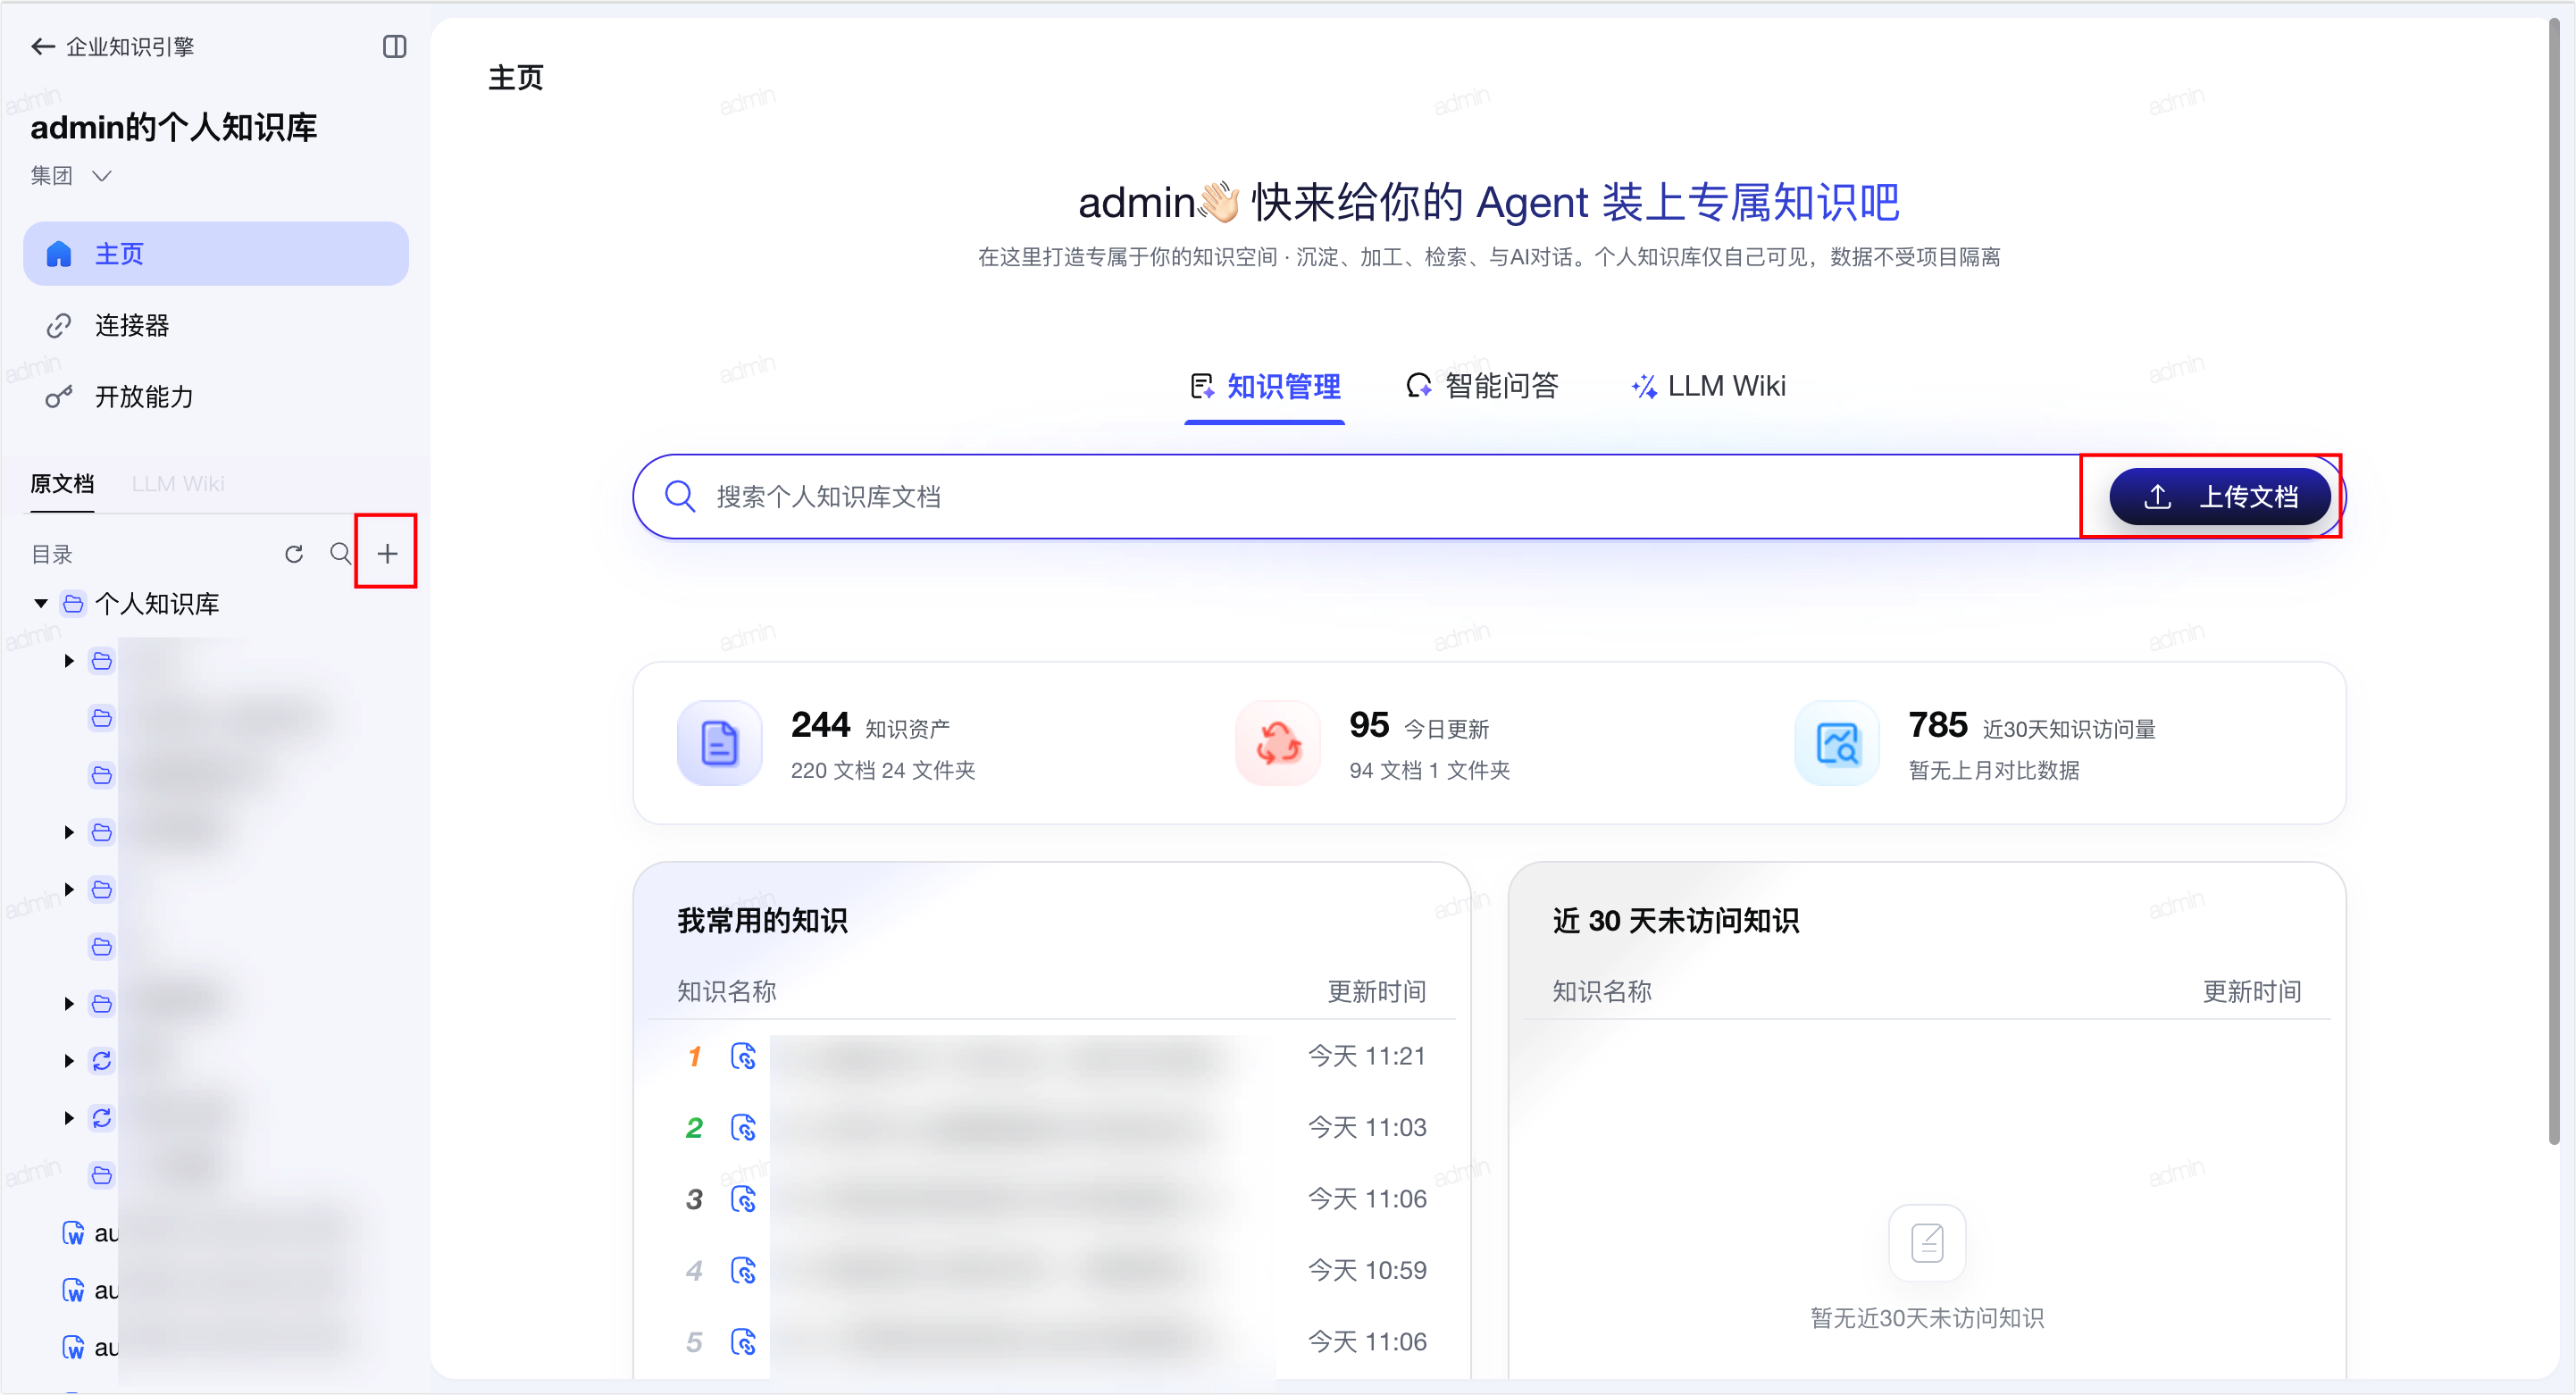The image size is (2576, 1395).
Task: Click the 近30天知识访问量 icon
Action: 1837,743
